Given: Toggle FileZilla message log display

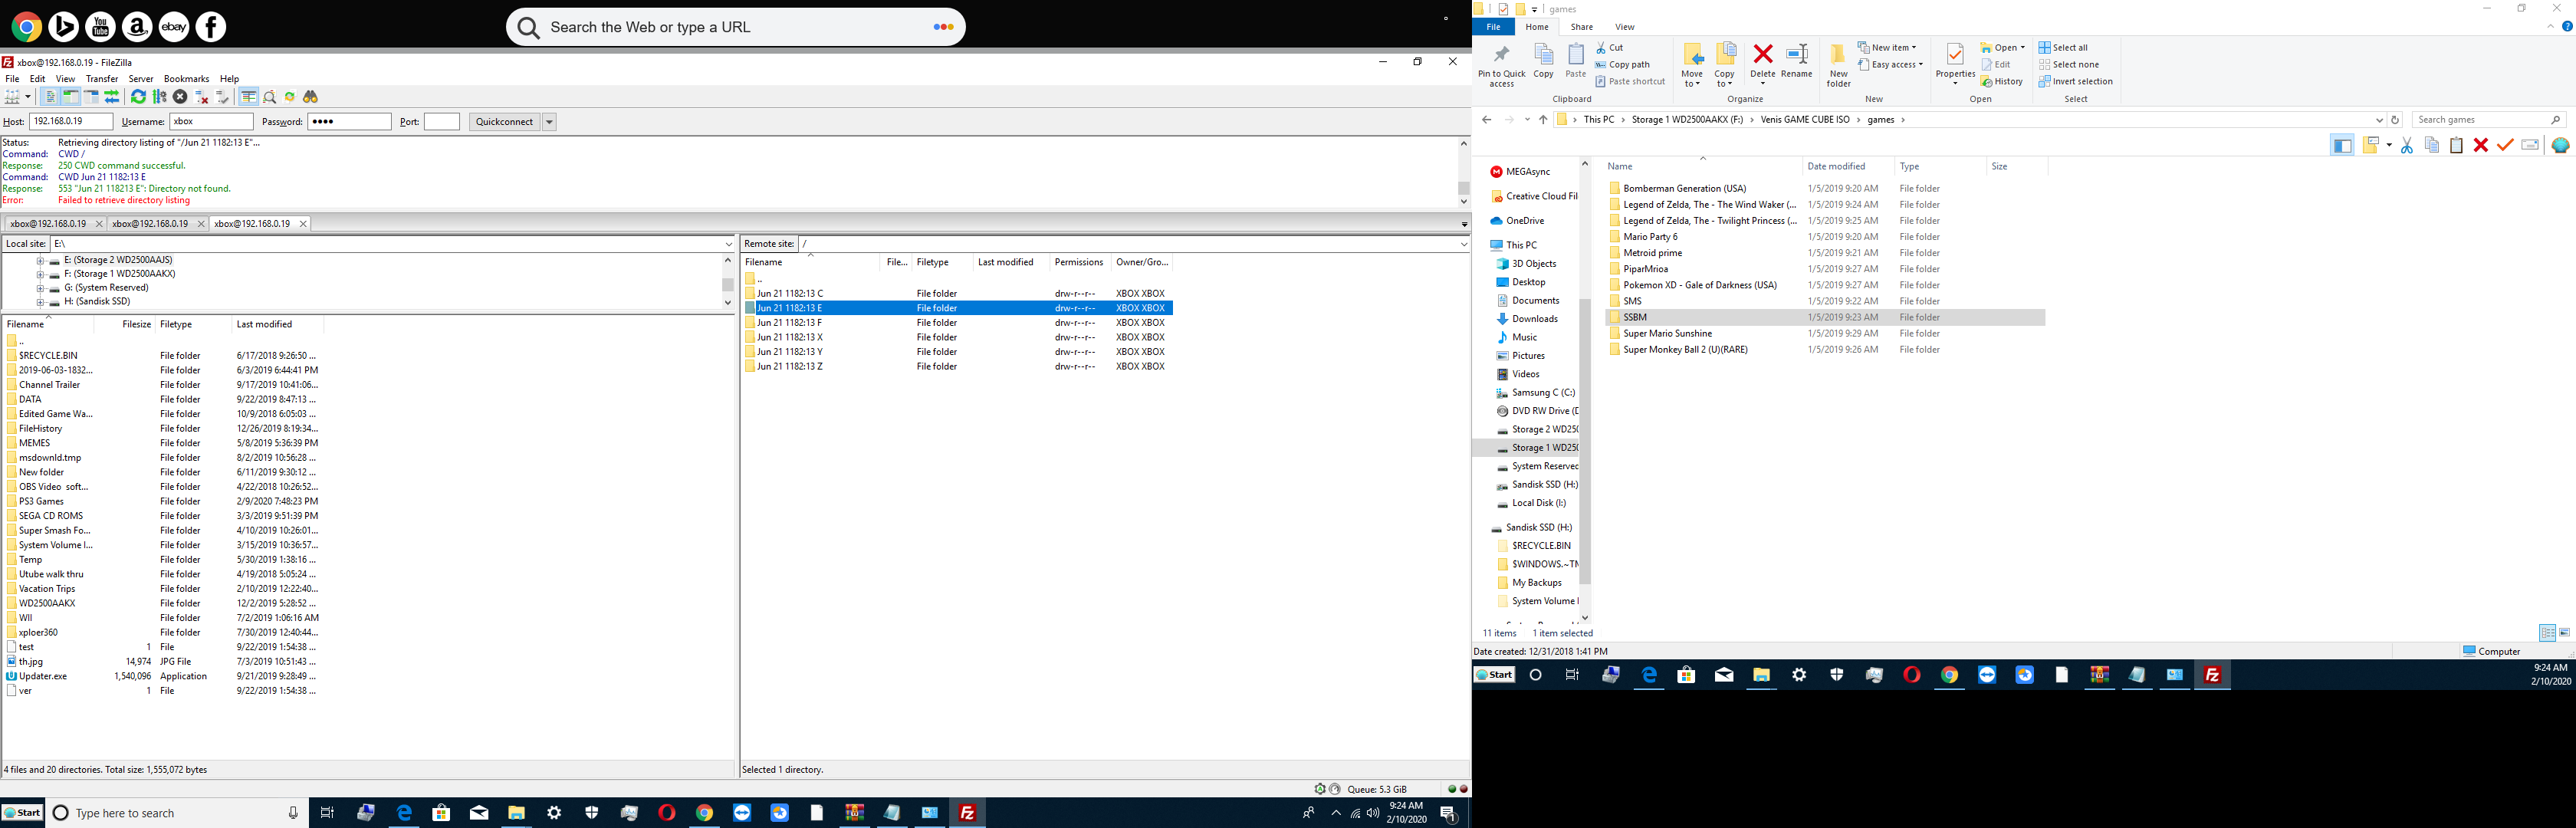Looking at the screenshot, I should [50, 97].
